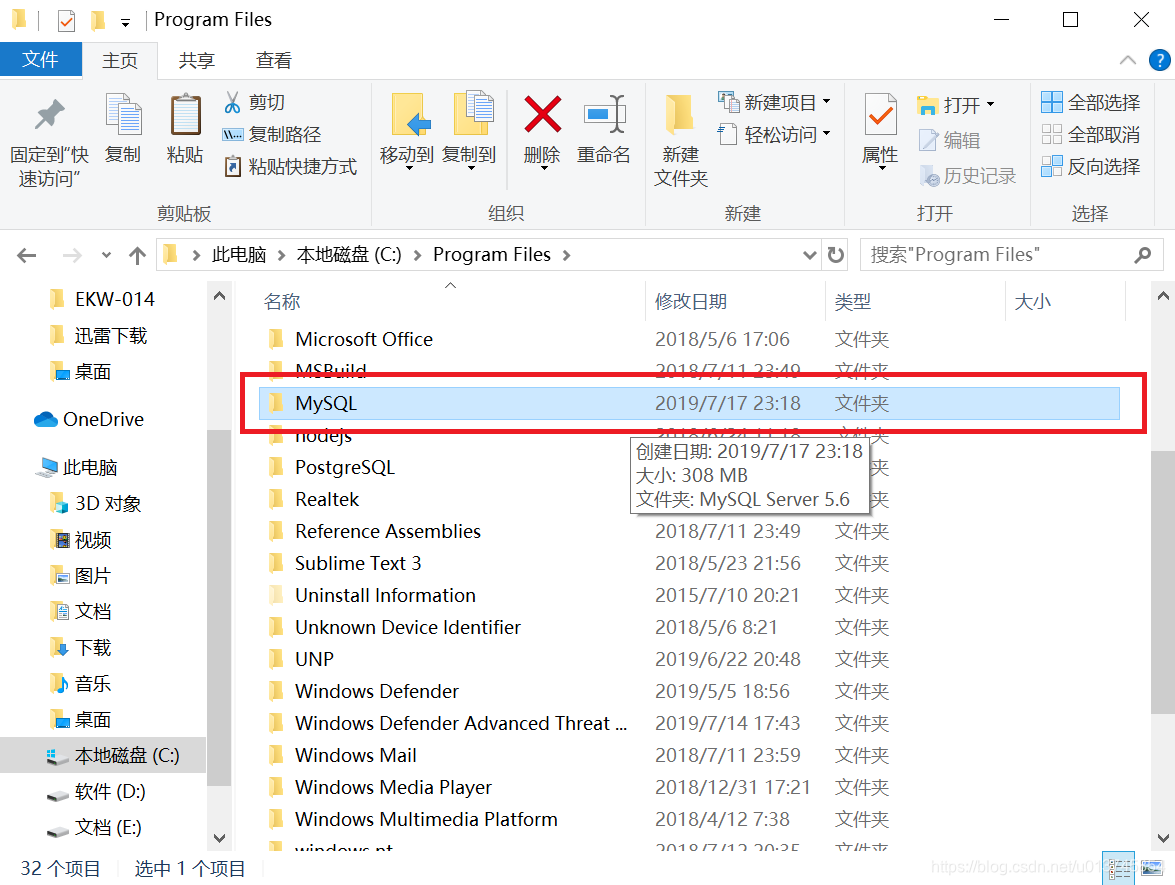Click the Copy (复制) ribbon icon
Viewport: 1175px width, 885px height.
click(x=123, y=129)
